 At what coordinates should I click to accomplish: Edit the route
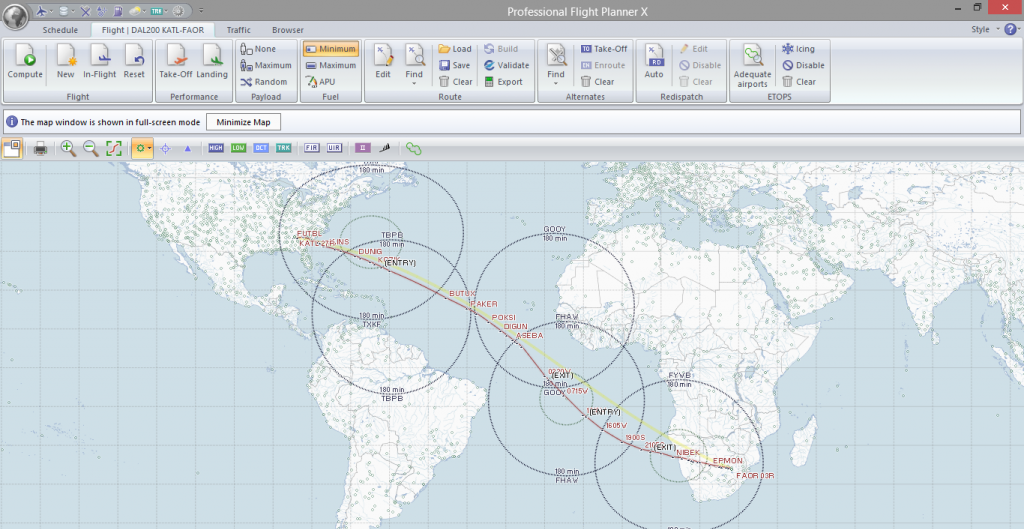(383, 61)
